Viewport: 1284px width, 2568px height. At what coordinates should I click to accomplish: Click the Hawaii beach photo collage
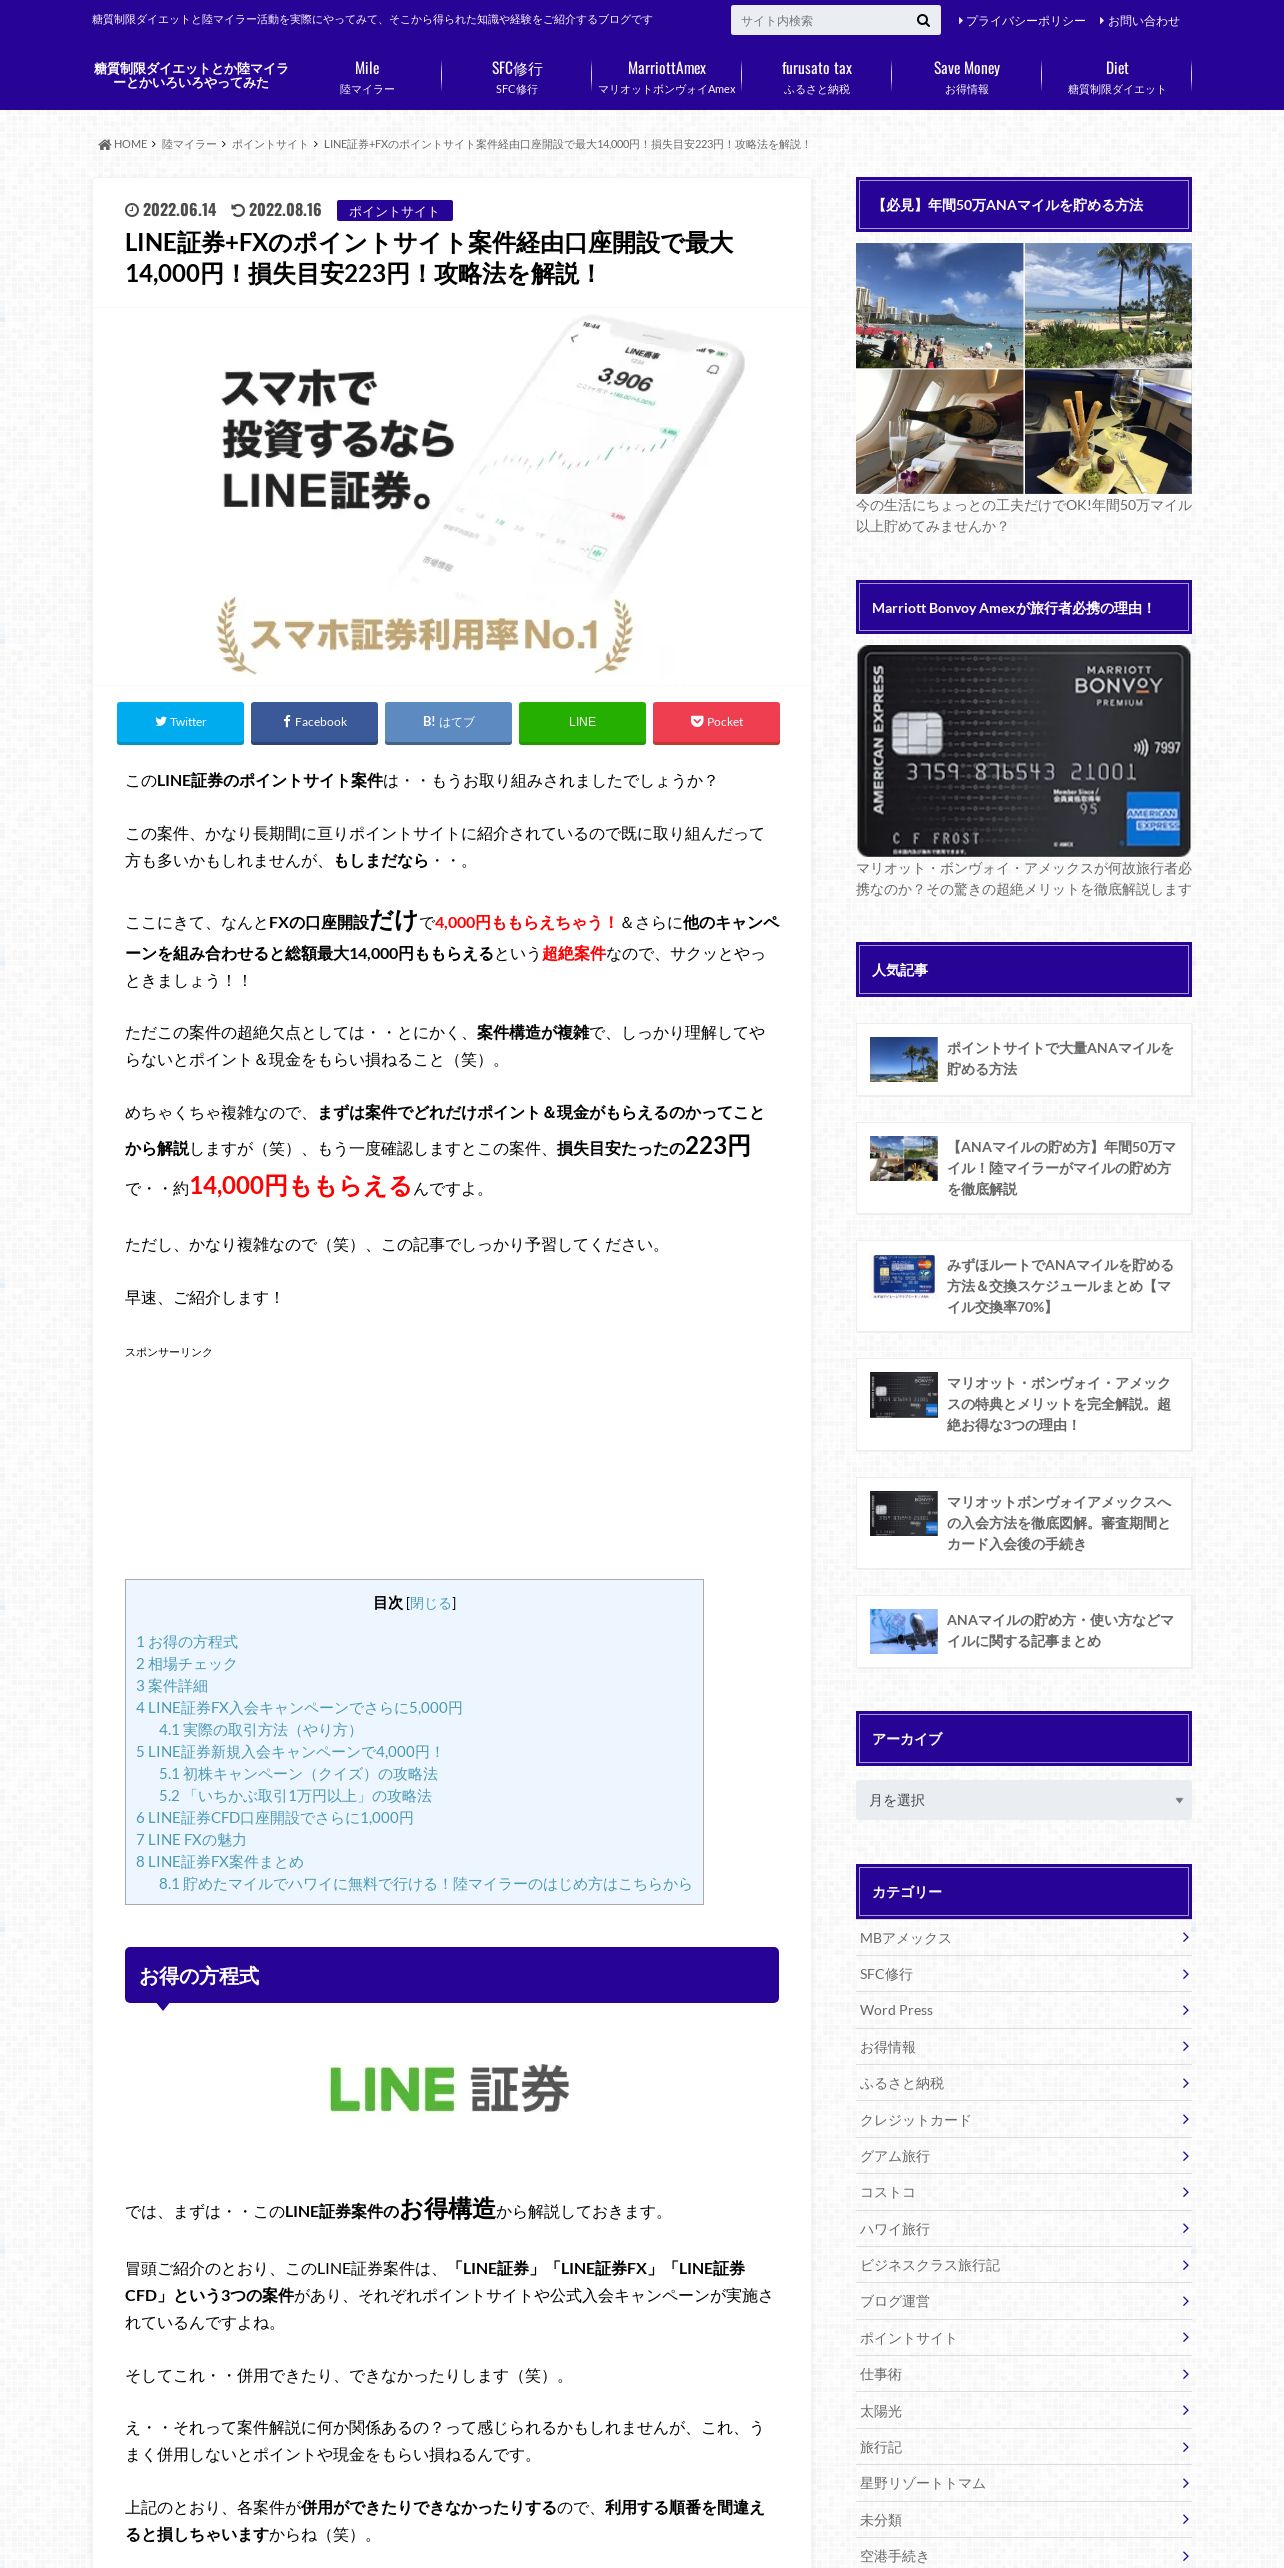[x=1024, y=368]
